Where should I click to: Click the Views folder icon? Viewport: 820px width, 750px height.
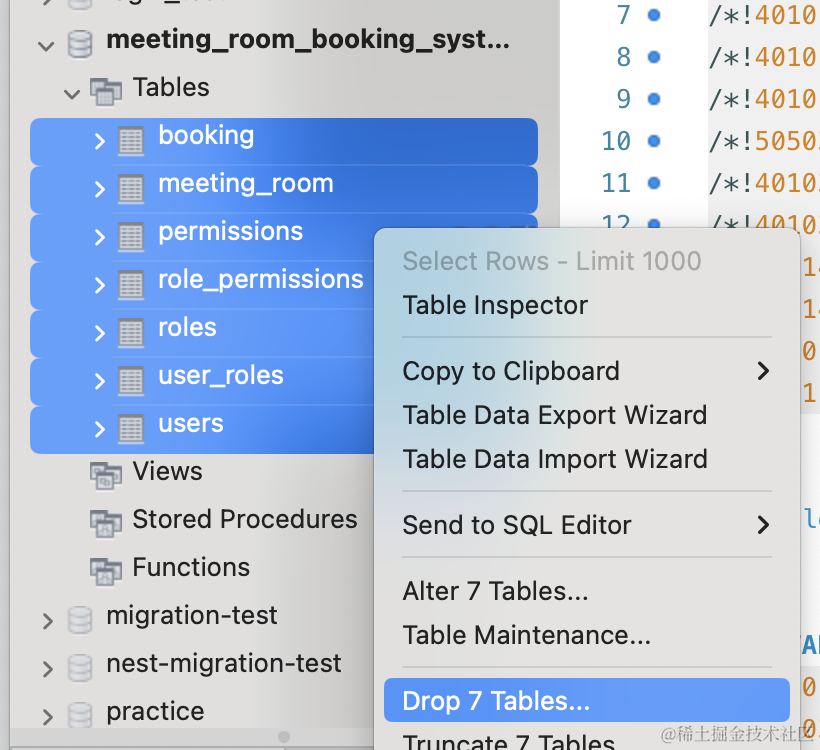(105, 474)
